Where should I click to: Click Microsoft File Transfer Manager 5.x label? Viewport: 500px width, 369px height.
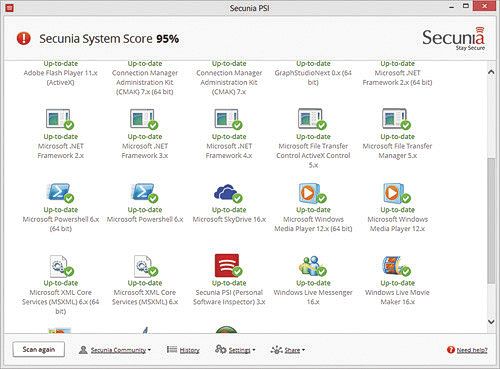397,151
